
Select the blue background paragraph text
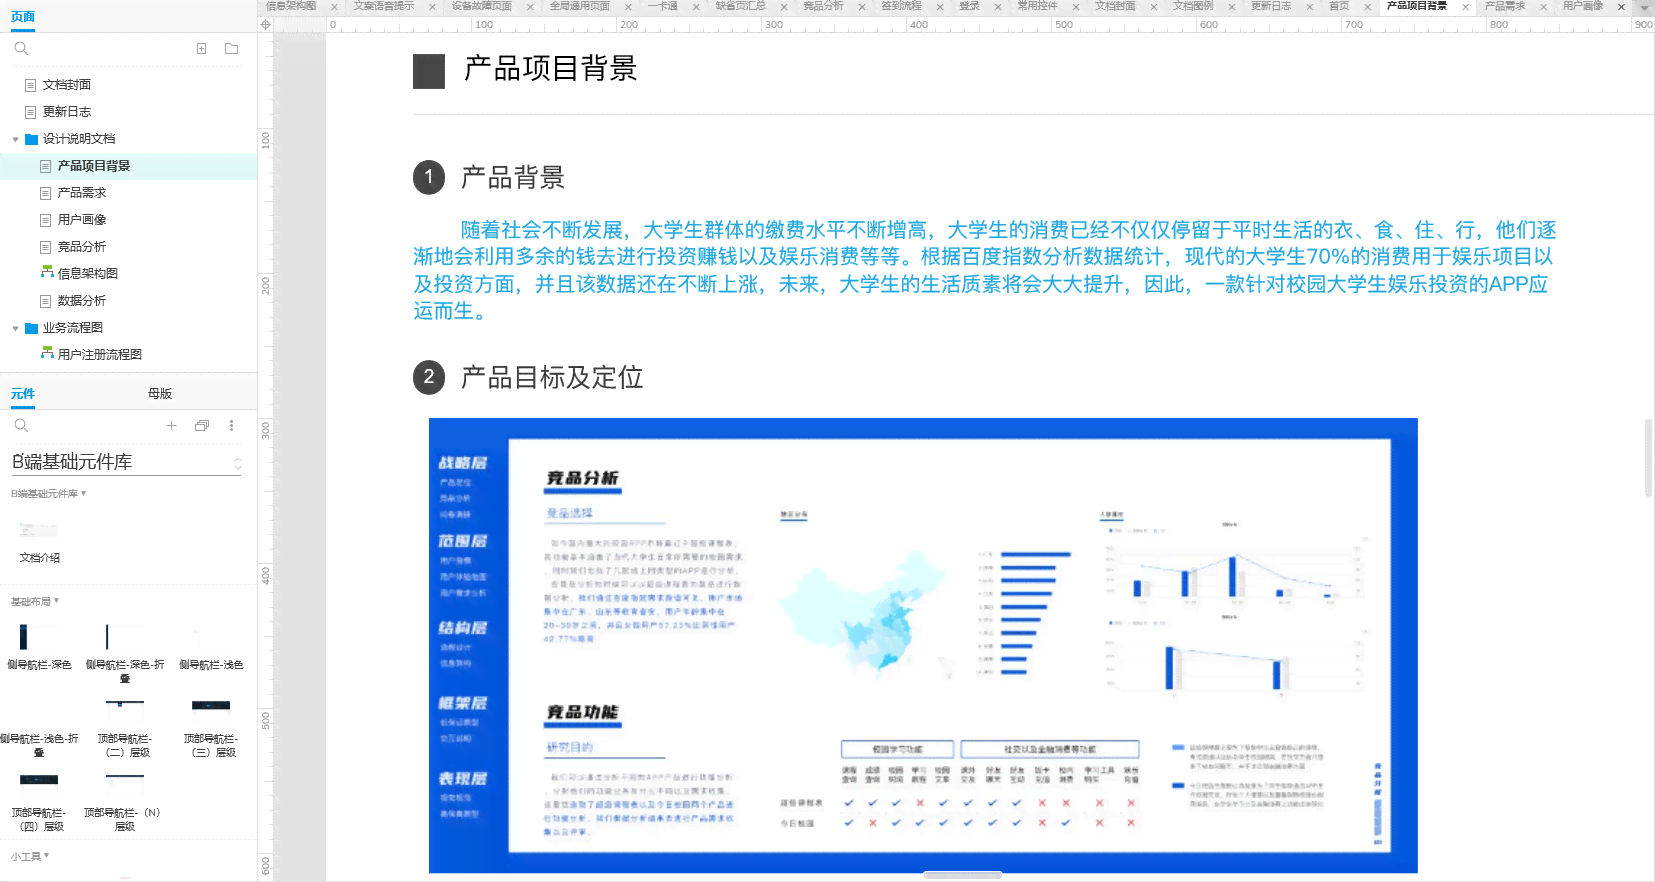coord(985,271)
